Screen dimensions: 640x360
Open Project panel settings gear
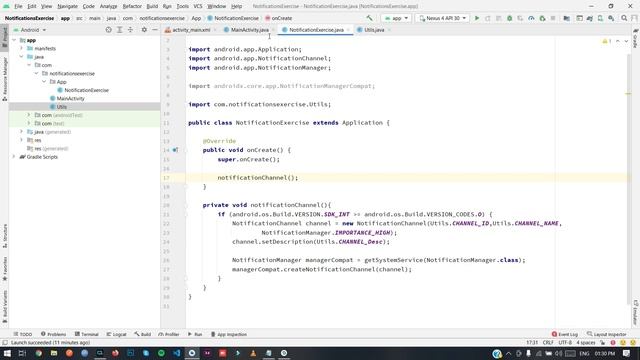(144, 30)
